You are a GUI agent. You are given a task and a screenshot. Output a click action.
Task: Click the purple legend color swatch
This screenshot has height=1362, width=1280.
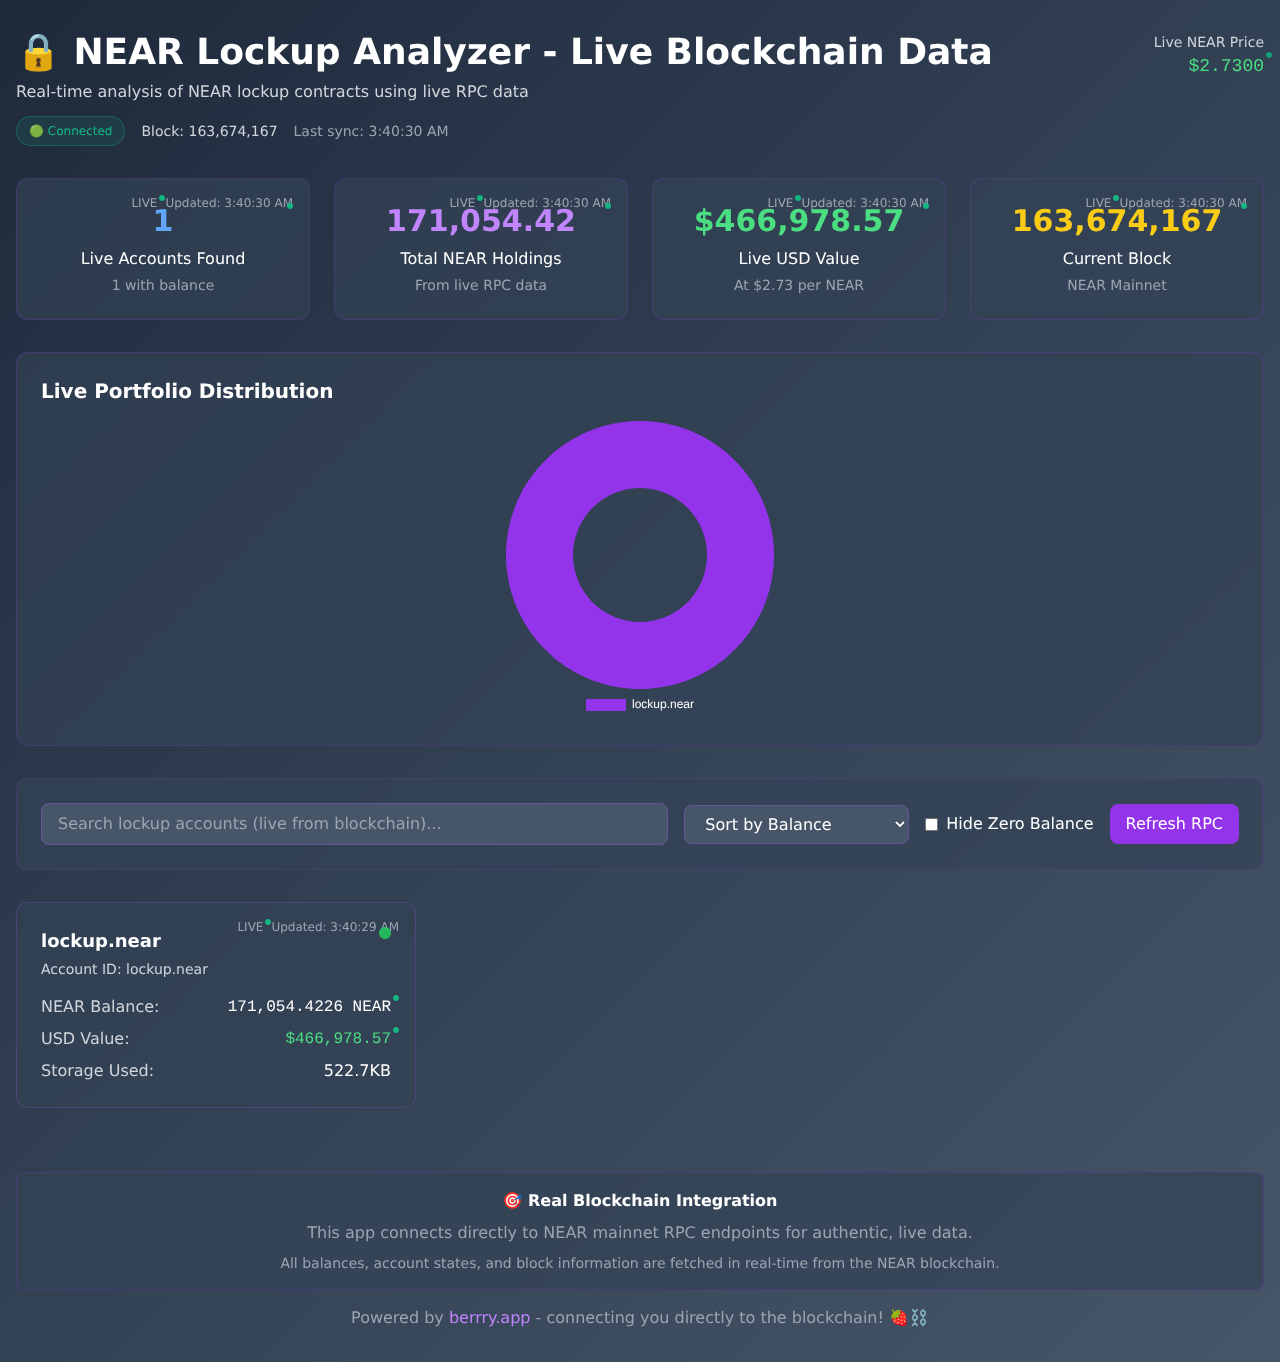605,704
